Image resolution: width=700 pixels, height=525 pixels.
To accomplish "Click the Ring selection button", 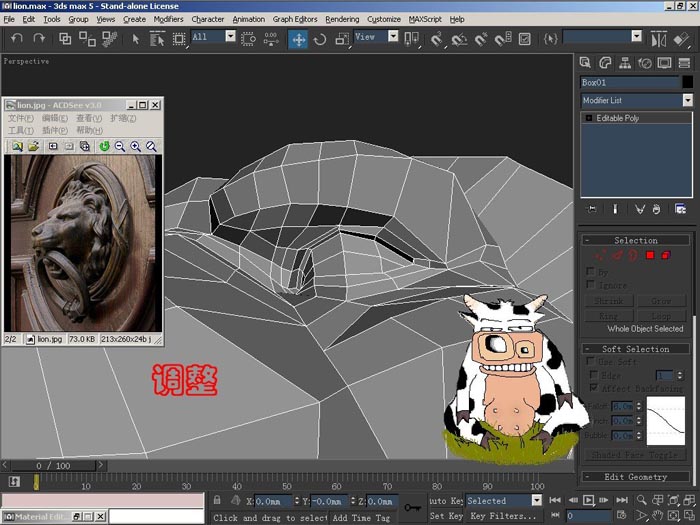I will tap(609, 316).
